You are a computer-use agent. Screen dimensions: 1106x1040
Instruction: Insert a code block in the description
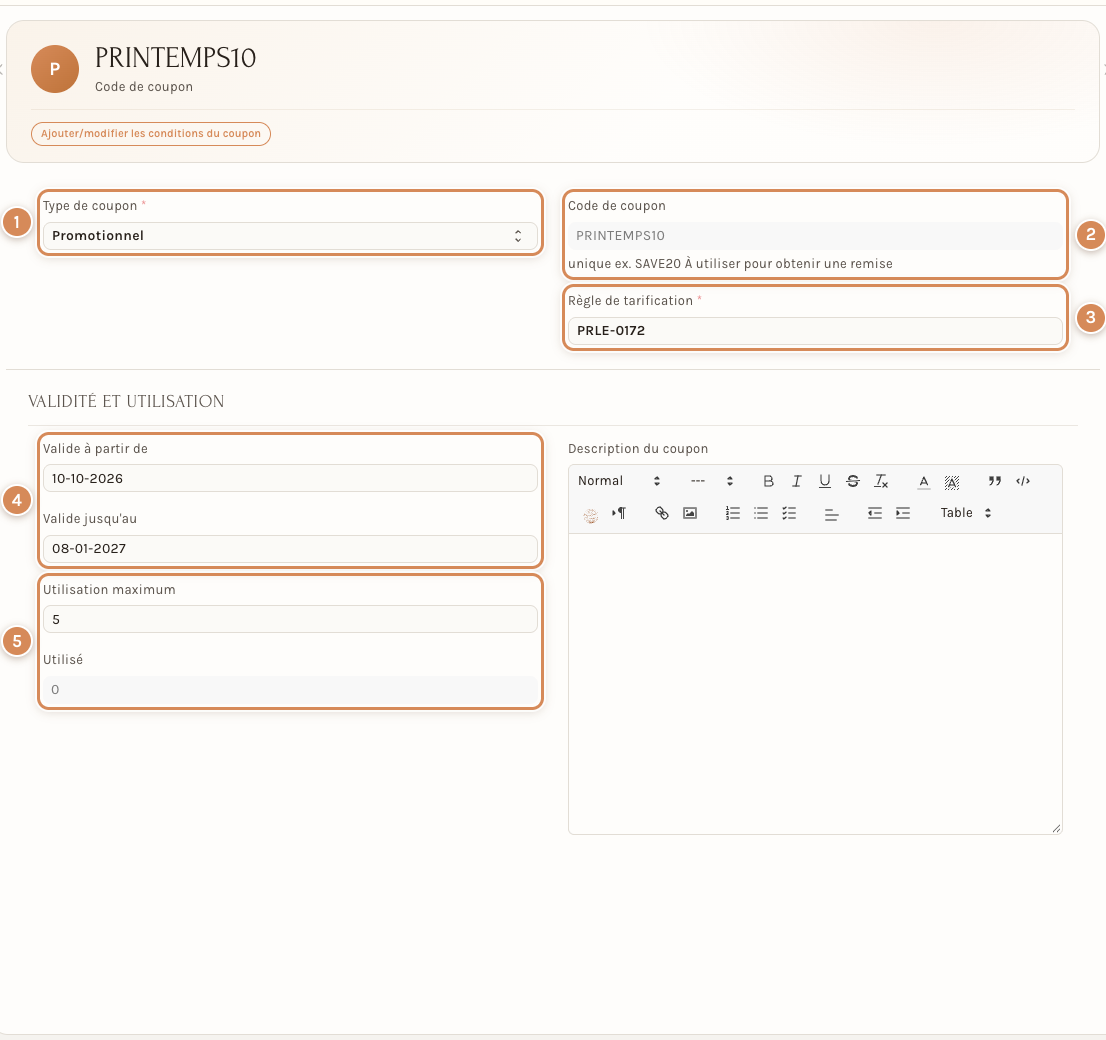pos(1023,481)
